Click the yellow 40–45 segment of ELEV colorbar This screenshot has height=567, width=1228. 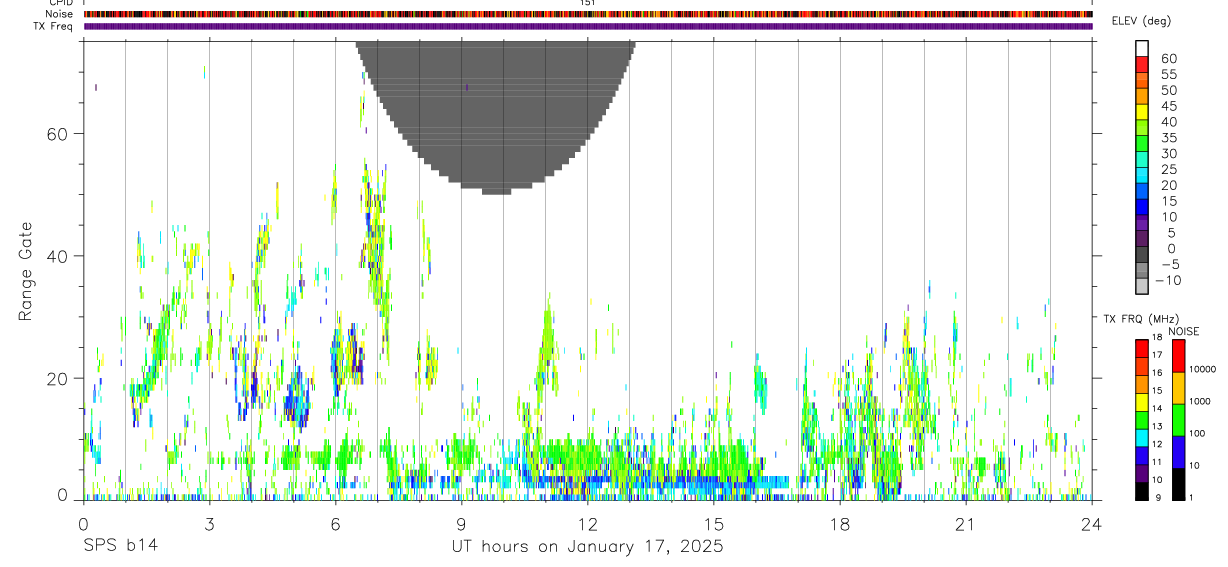pyautogui.click(x=1142, y=112)
